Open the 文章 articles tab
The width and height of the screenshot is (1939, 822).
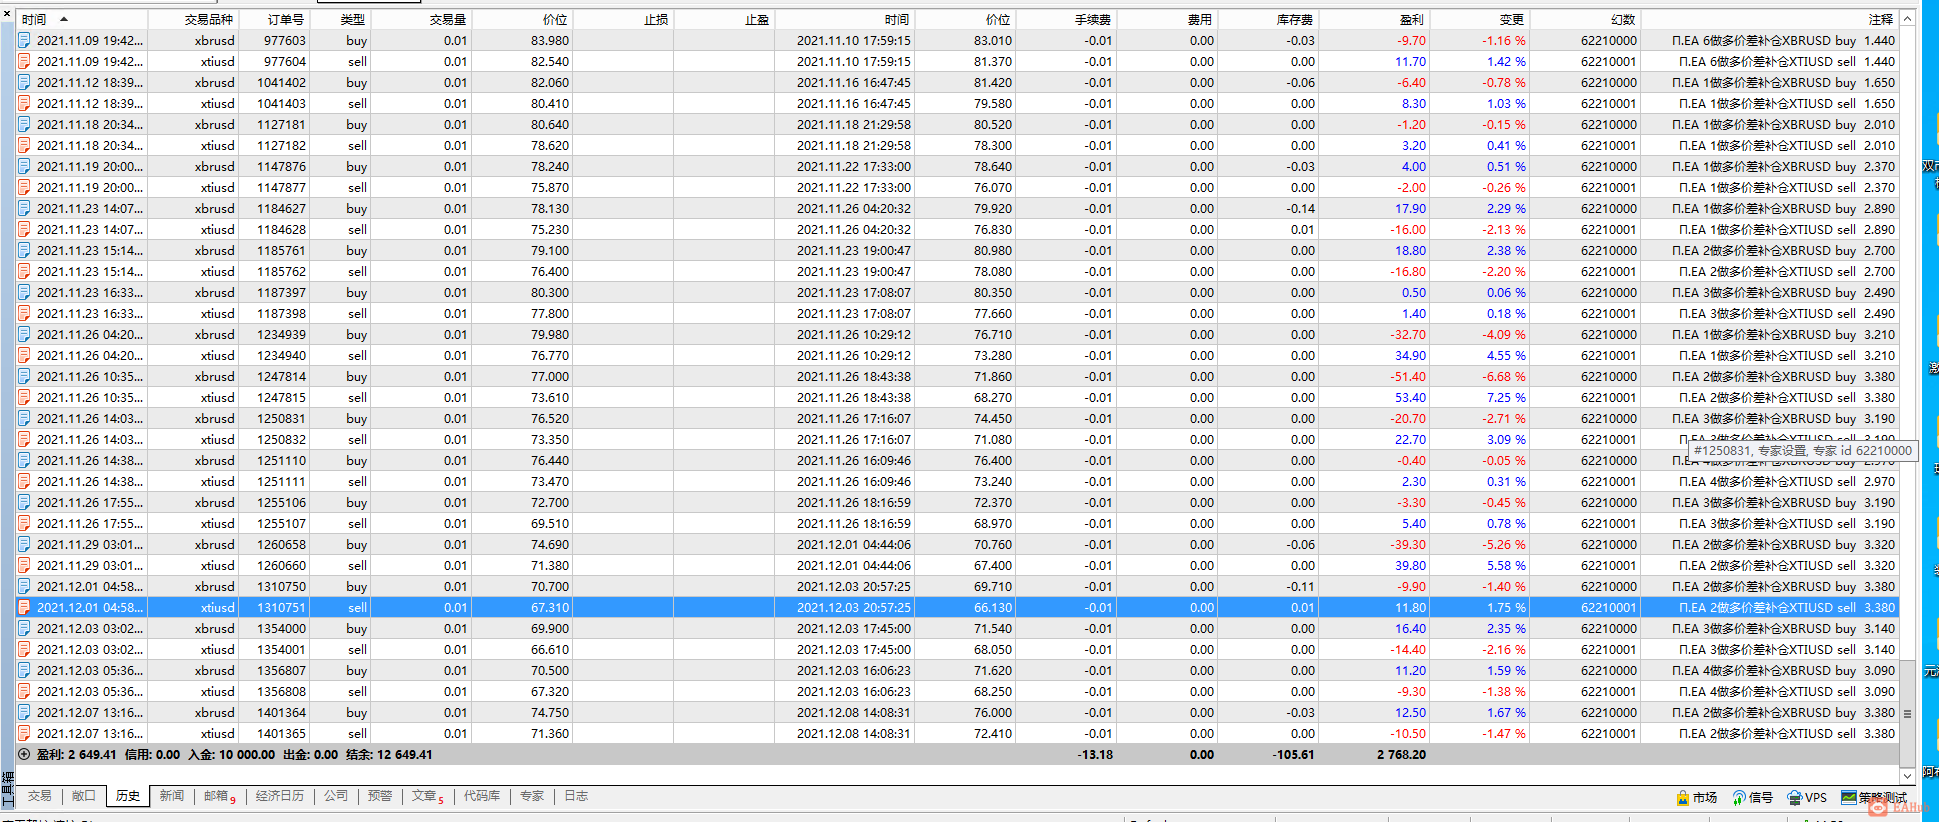427,796
